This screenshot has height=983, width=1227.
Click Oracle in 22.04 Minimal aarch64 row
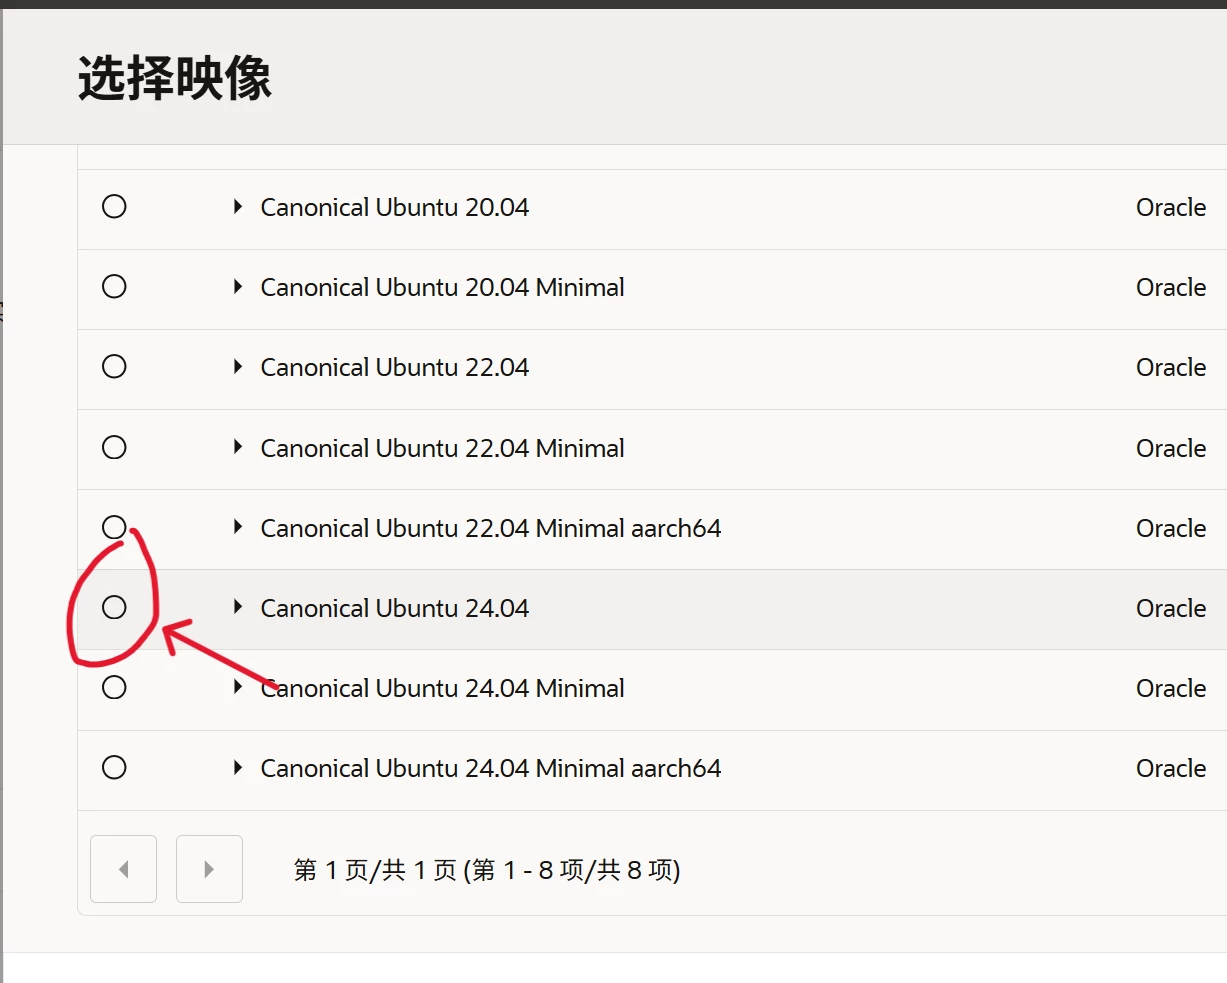click(1171, 528)
